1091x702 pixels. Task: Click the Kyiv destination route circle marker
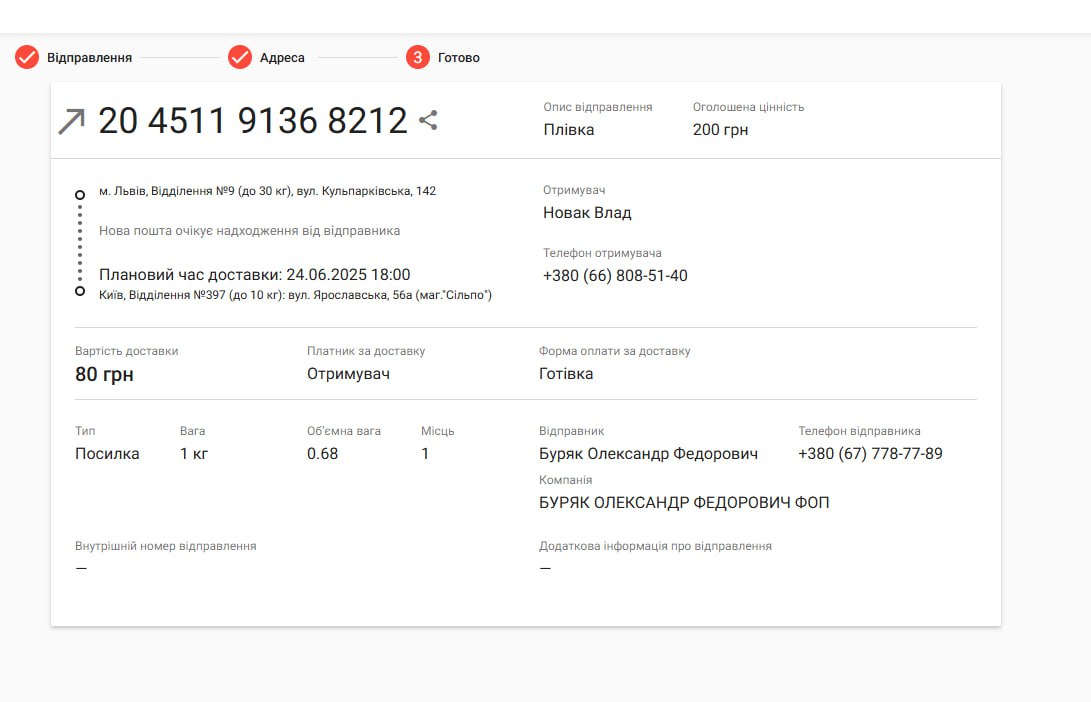tap(80, 291)
